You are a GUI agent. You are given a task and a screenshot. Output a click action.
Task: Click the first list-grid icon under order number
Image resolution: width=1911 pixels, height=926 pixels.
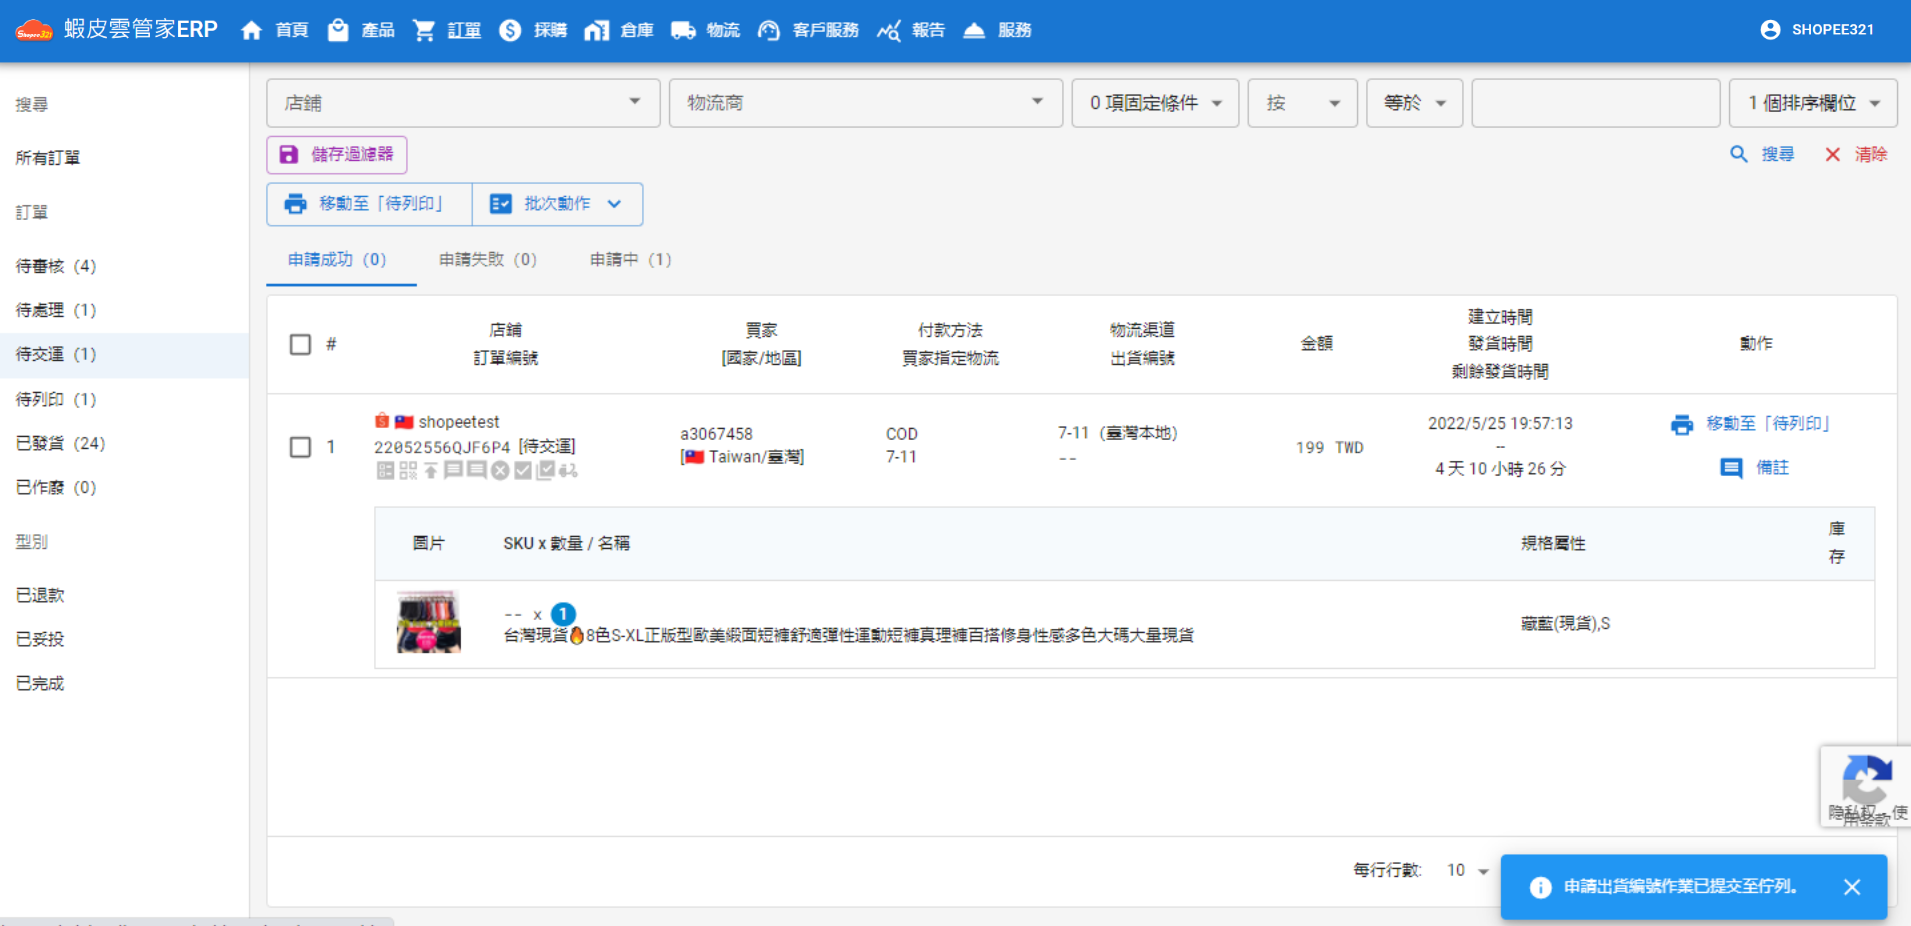385,471
